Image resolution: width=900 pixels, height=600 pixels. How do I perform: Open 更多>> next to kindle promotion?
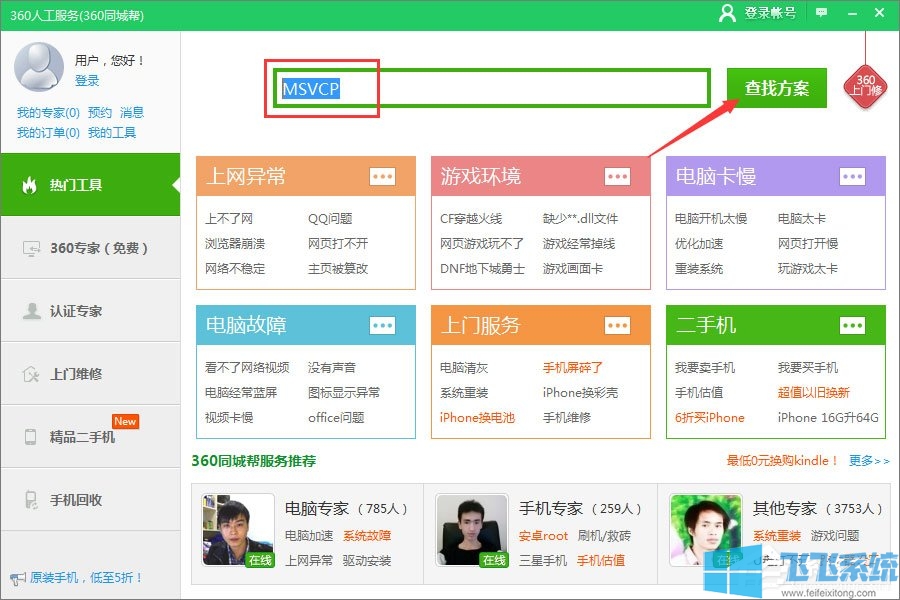(x=862, y=461)
